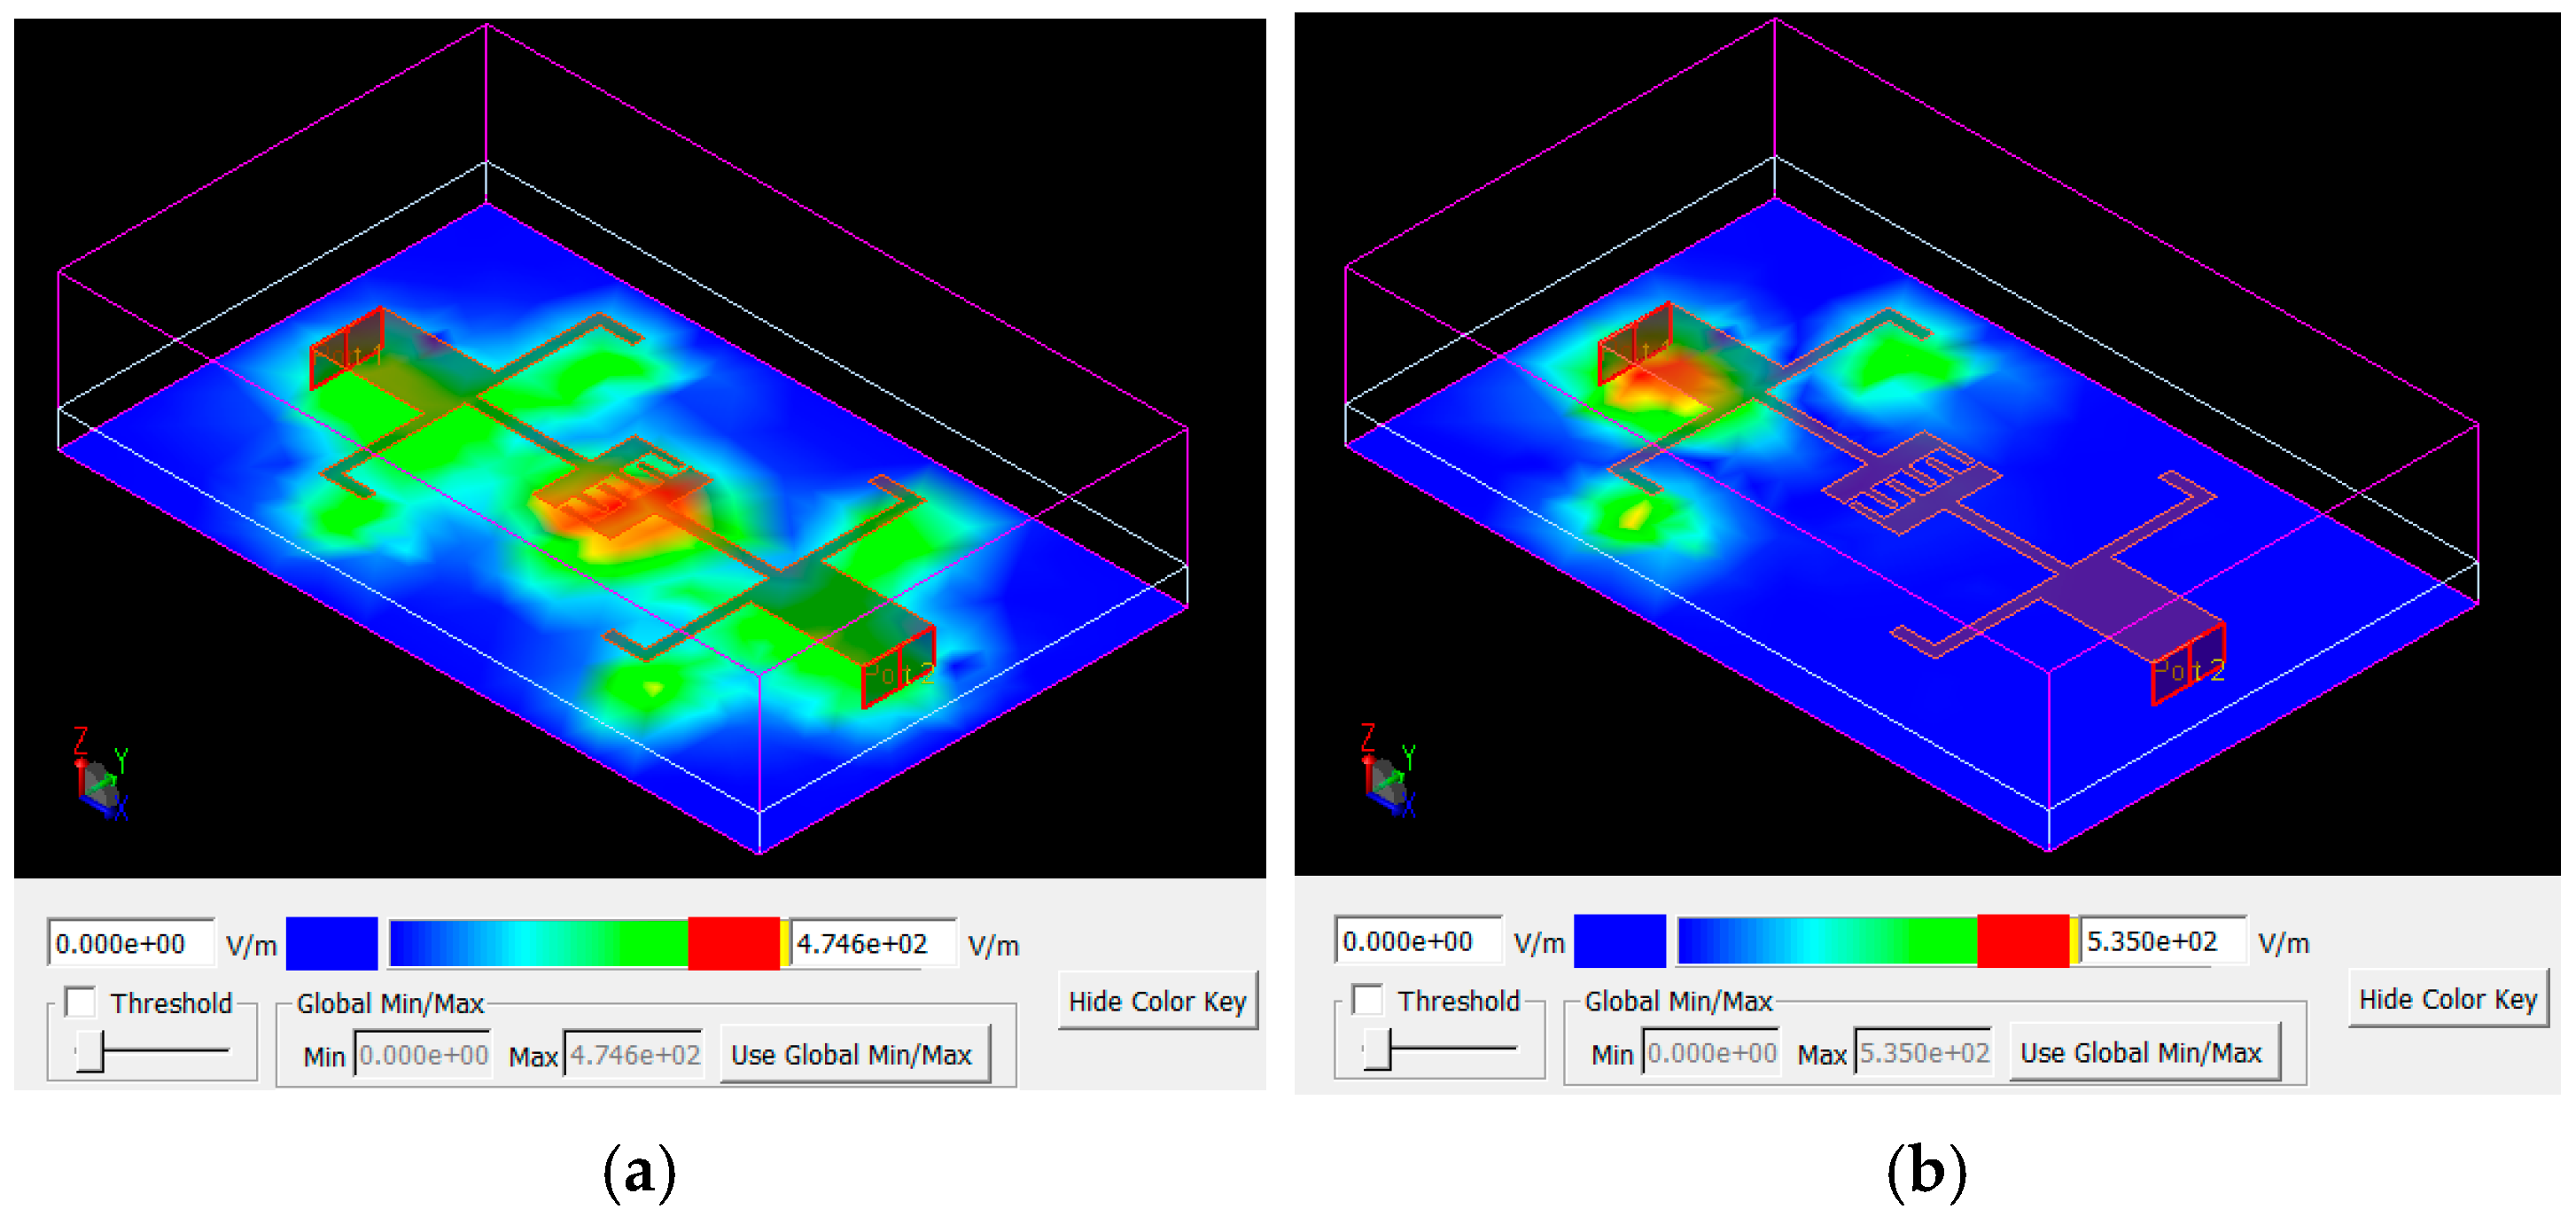Click the Global Max 5.350e+02 field in panel (b)
This screenshot has width=2576, height=1217.
[1923, 1052]
